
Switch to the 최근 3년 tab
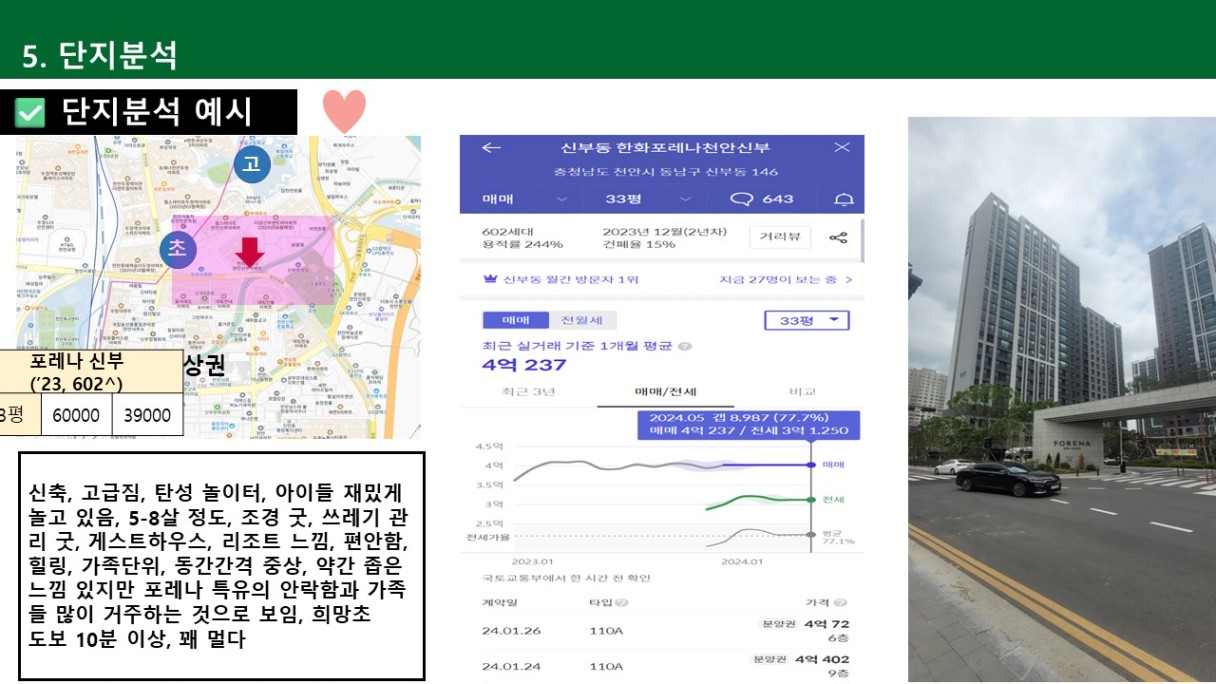528,392
